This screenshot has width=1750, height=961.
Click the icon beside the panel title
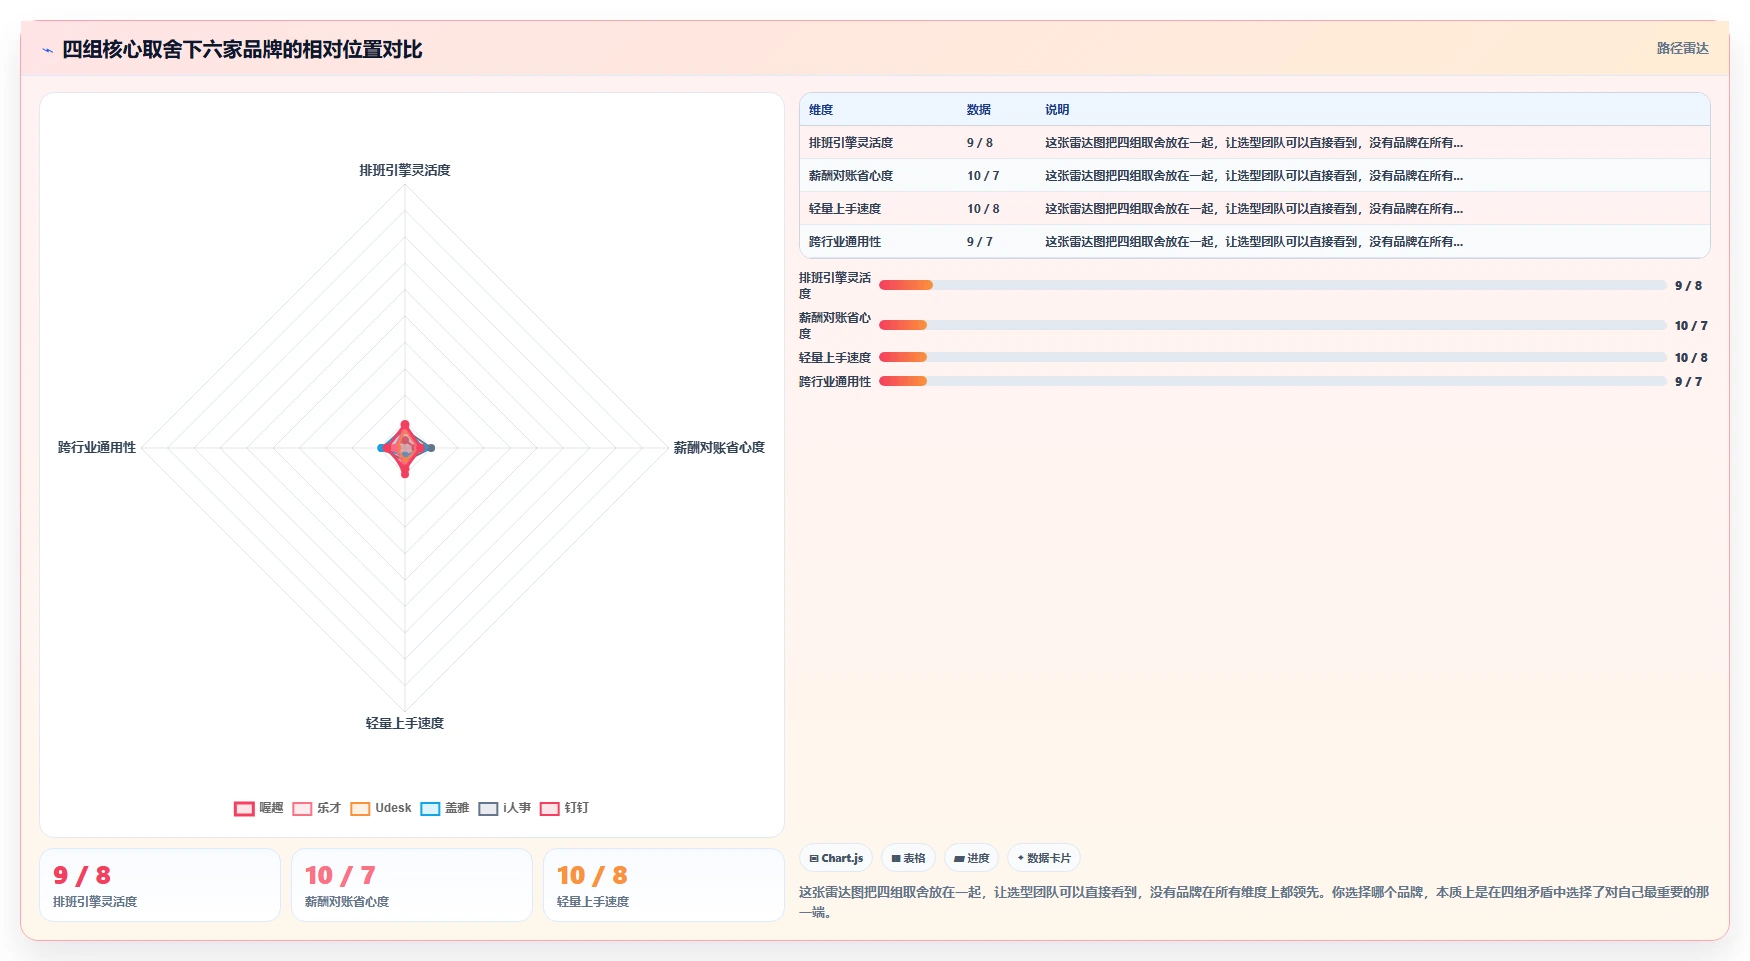47,50
